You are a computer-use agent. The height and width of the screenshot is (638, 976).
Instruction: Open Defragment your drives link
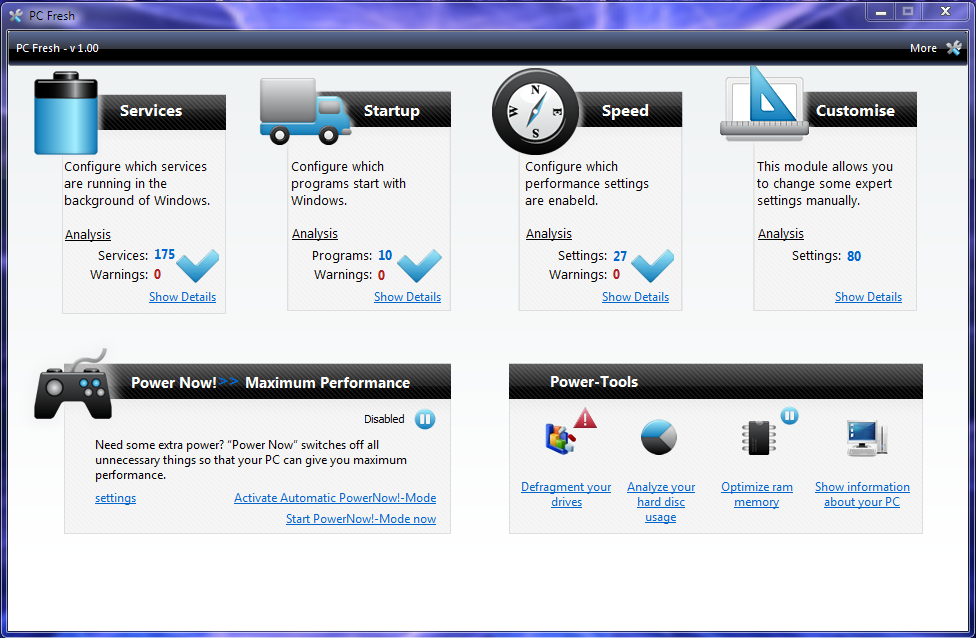pos(566,494)
